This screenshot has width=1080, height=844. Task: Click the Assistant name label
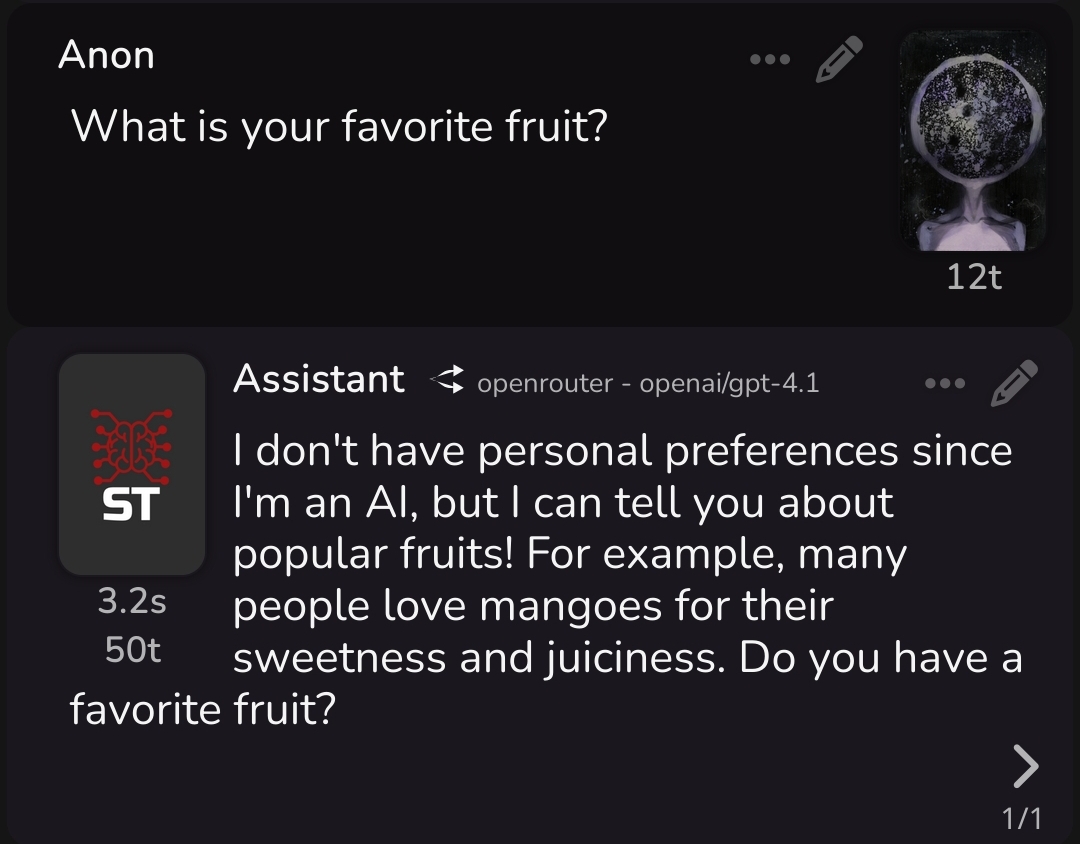[319, 379]
